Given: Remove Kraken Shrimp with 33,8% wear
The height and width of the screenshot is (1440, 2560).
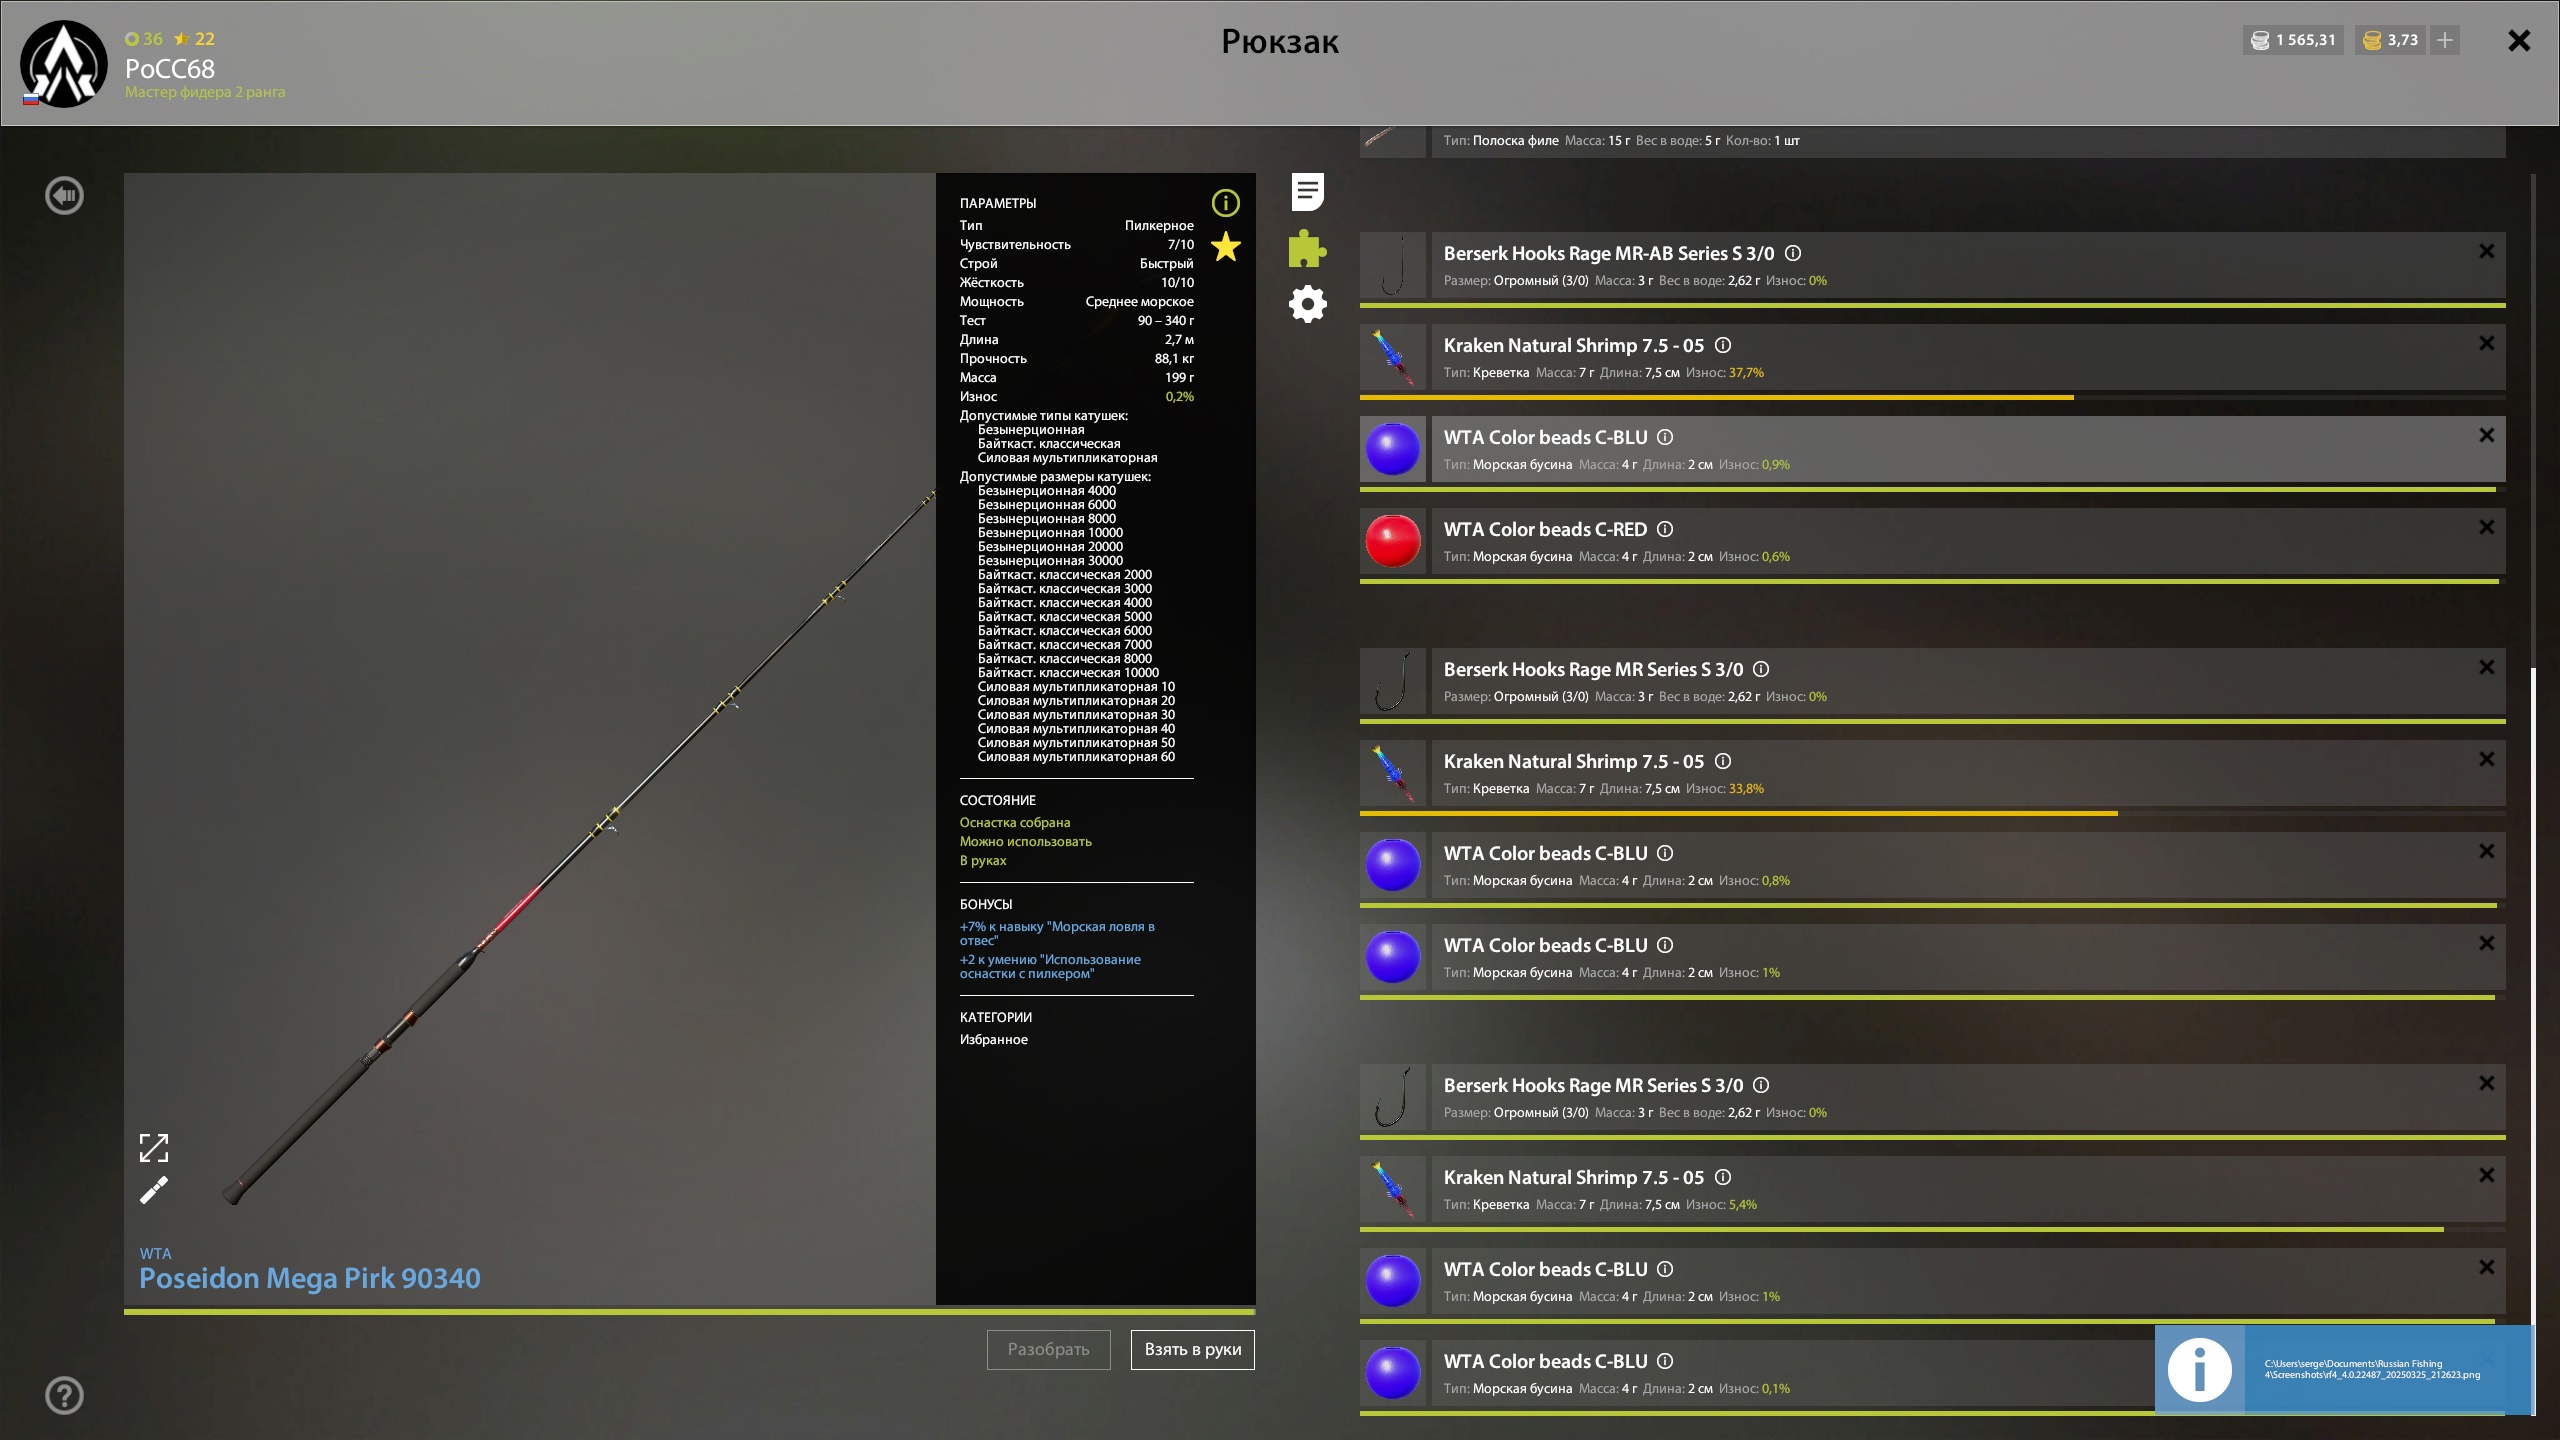Looking at the screenshot, I should point(2487,760).
